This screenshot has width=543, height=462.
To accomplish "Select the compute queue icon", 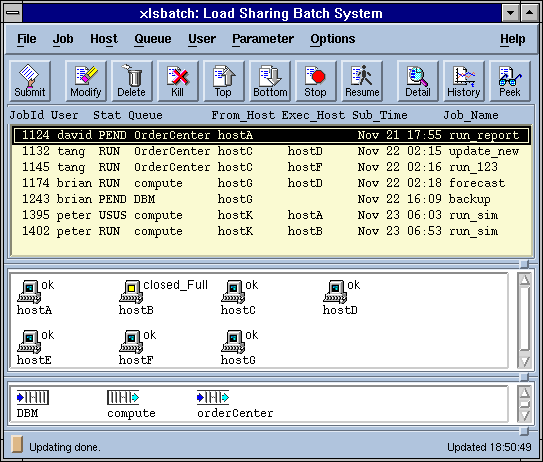I will pyautogui.click(x=123, y=397).
